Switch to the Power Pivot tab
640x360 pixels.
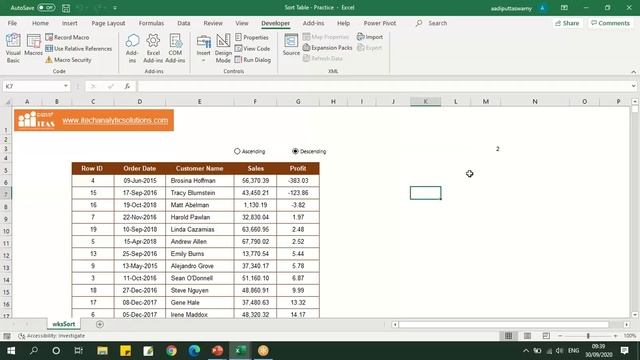tap(380, 23)
